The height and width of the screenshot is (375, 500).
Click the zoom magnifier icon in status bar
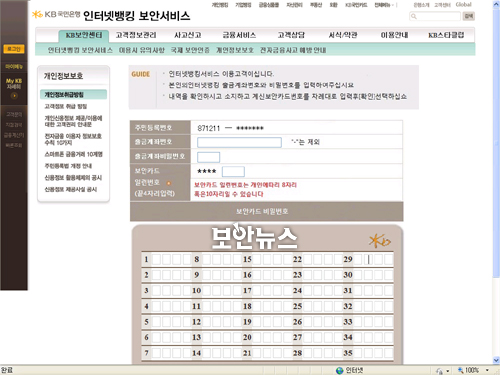(461, 370)
